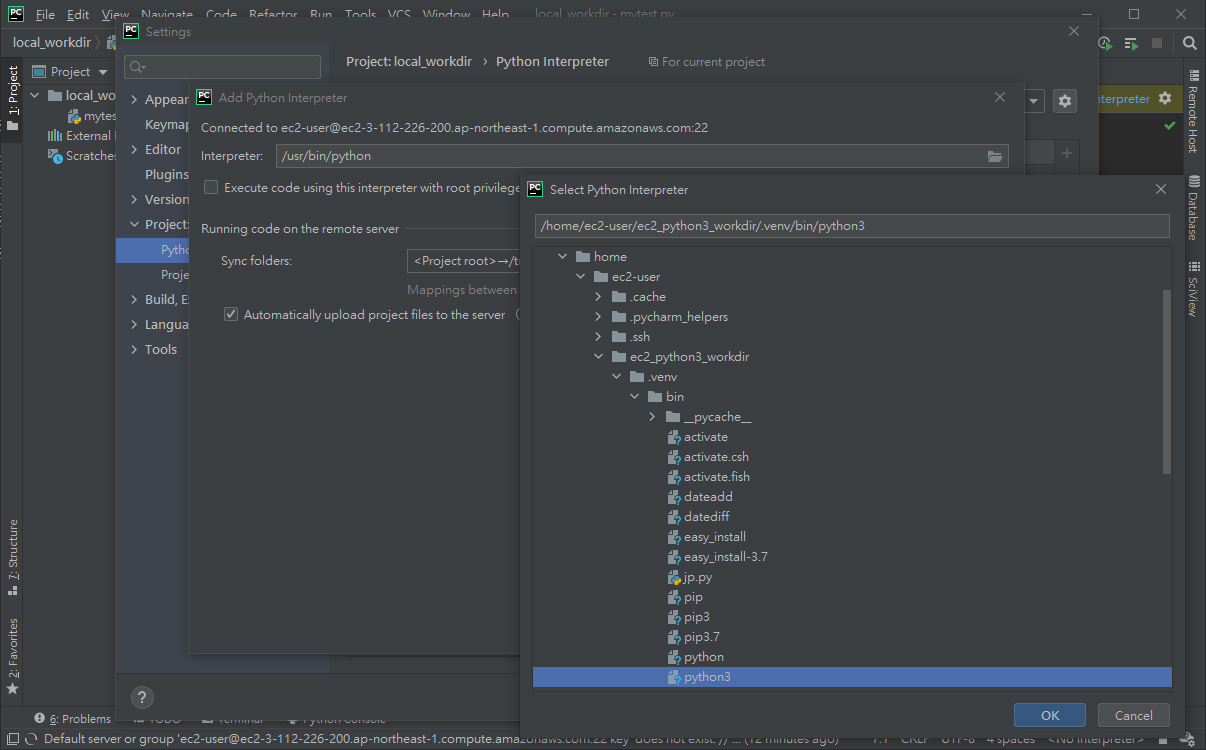Expand the __pycache__ folder
The image size is (1206, 750).
(x=653, y=417)
